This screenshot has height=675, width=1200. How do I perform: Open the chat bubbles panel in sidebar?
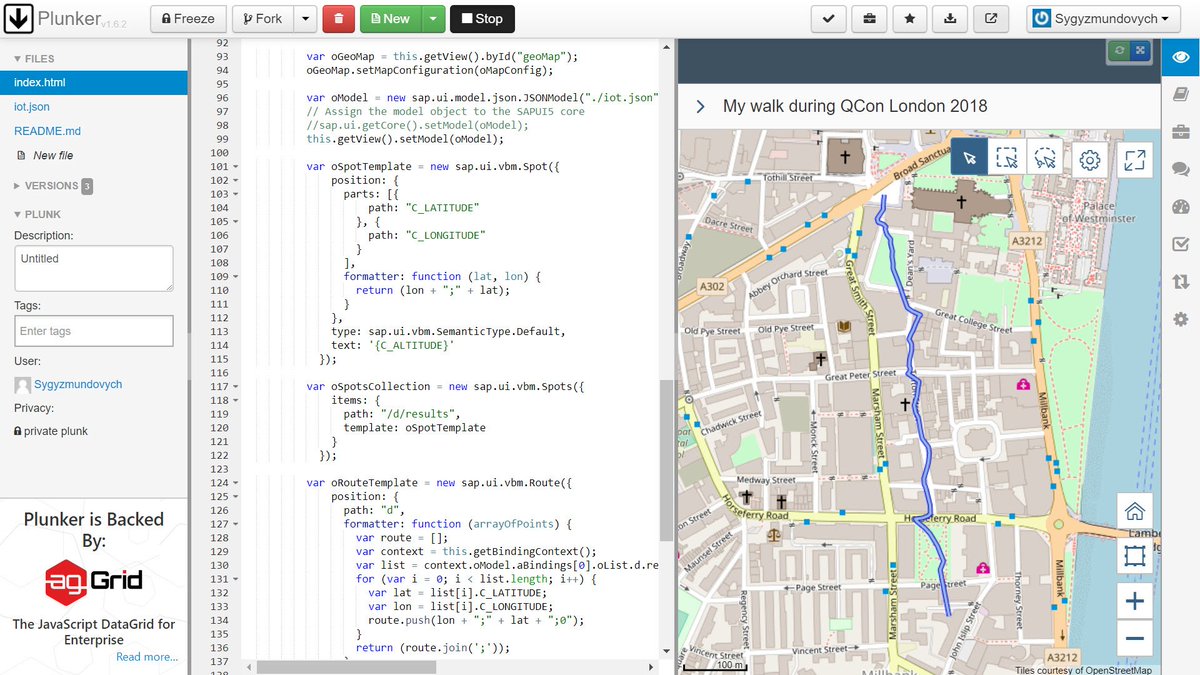[x=1180, y=170]
